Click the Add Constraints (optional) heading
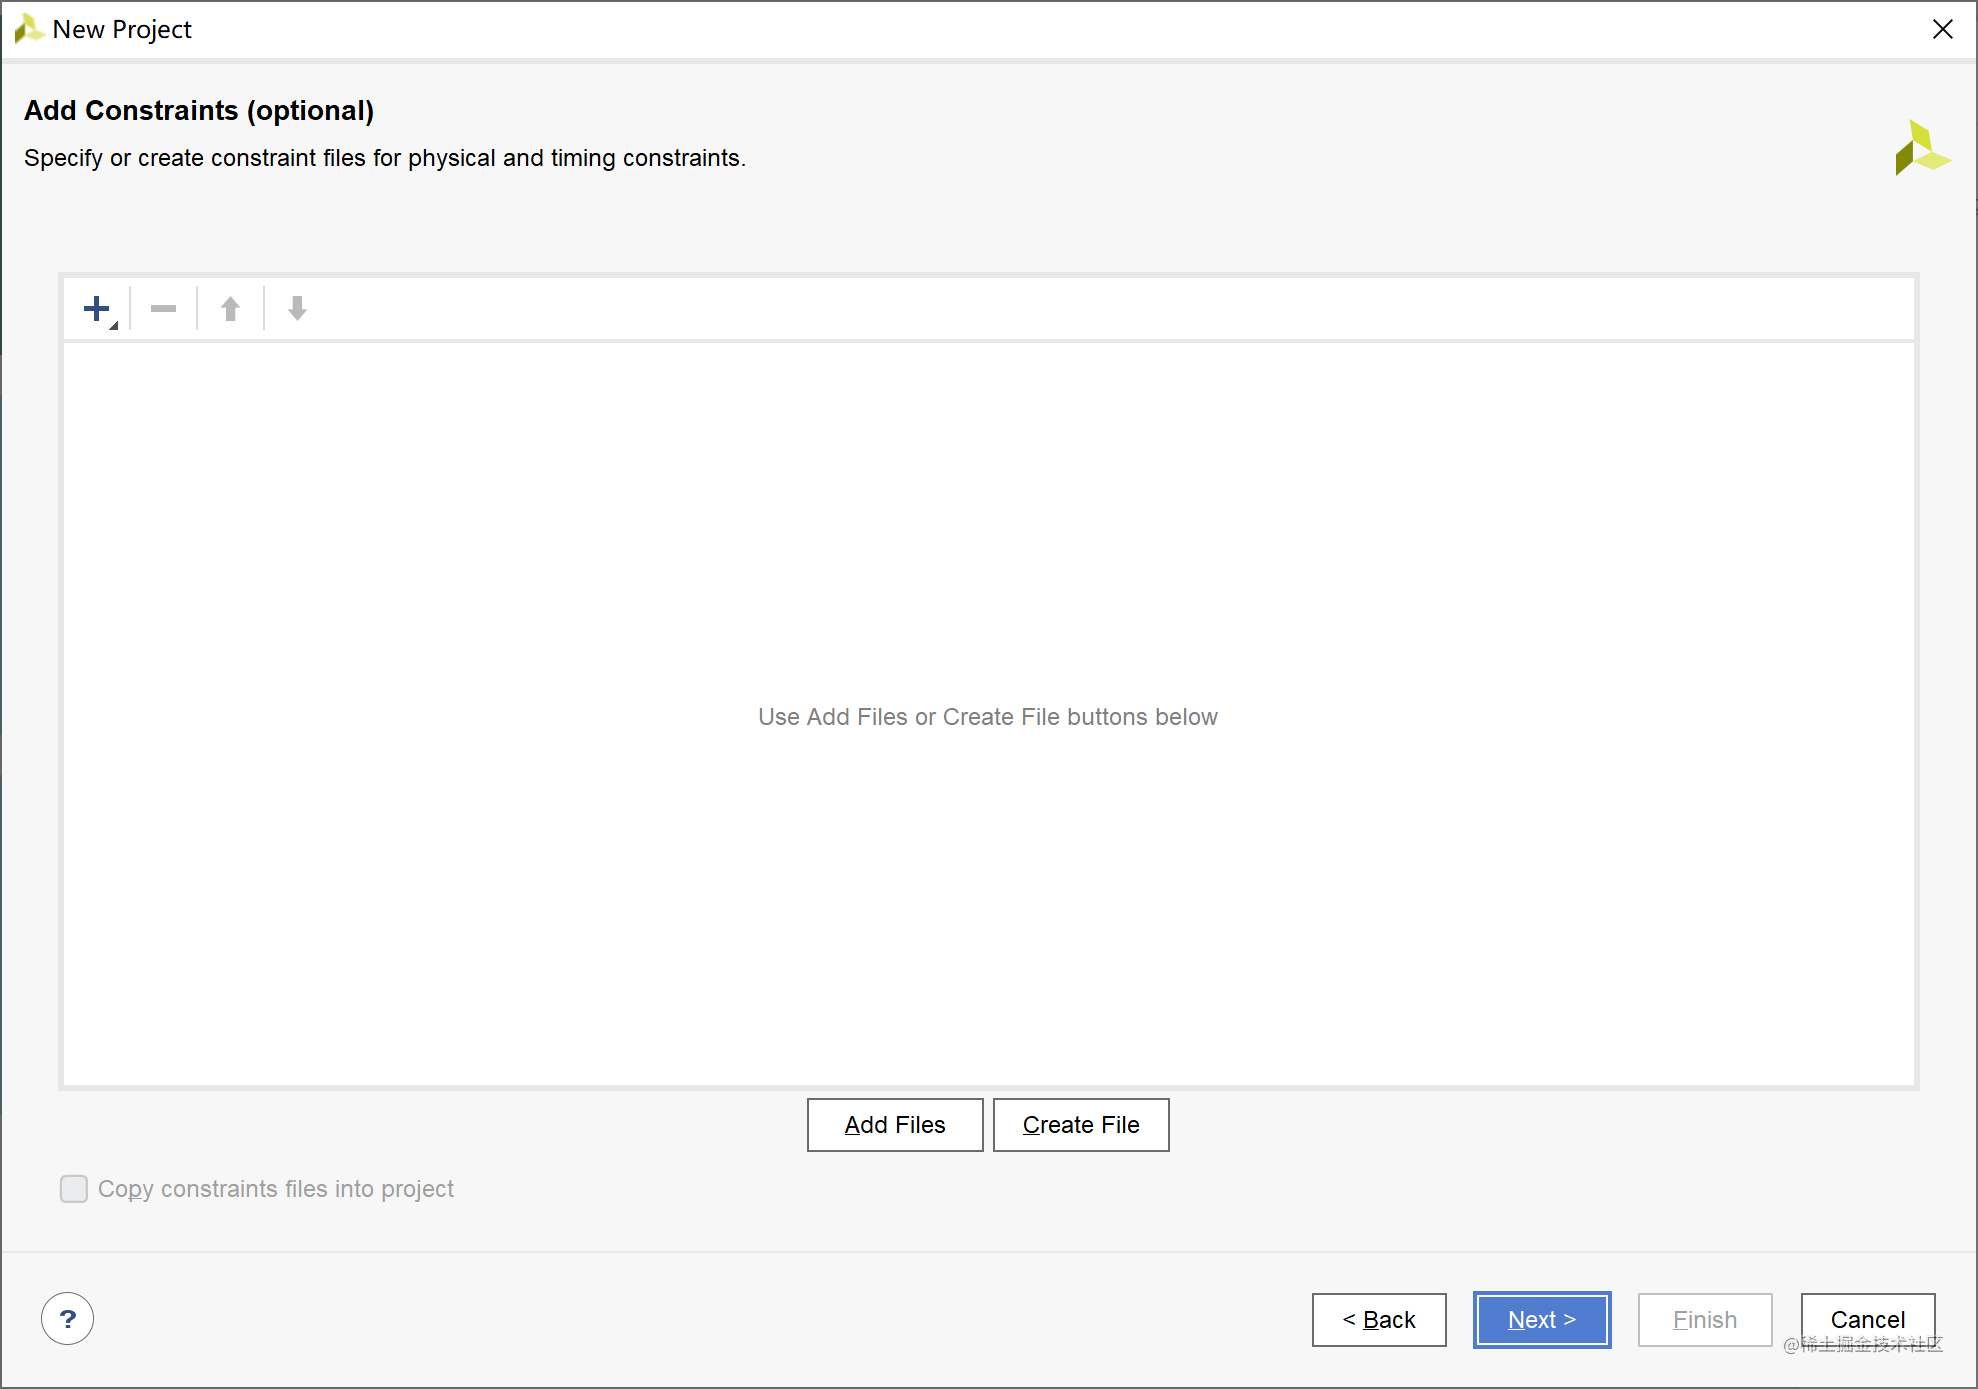1978x1389 pixels. coord(199,110)
